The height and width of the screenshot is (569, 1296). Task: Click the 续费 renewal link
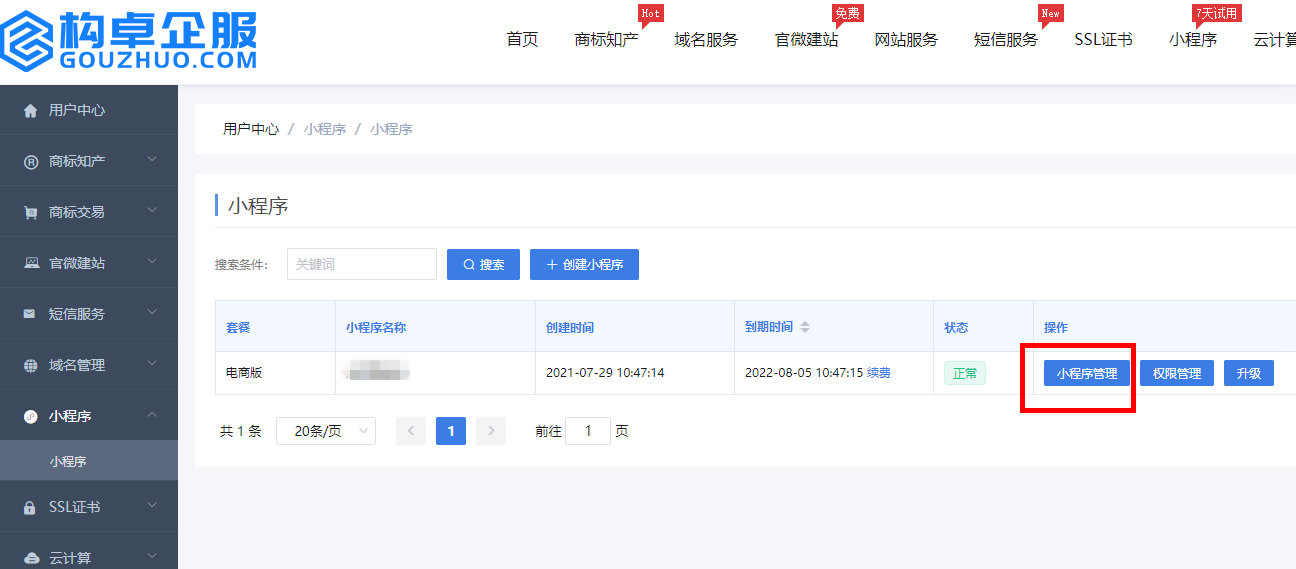879,373
